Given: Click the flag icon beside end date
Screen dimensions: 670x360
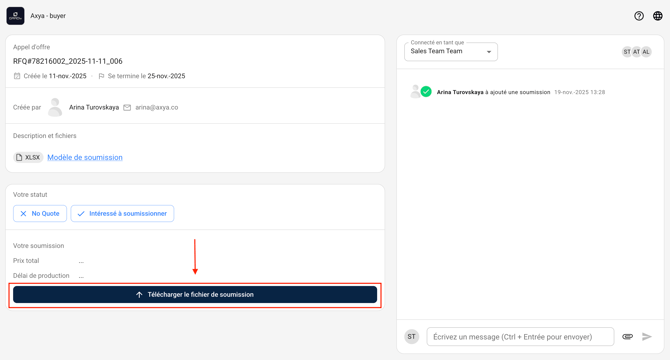Looking at the screenshot, I should pos(101,76).
